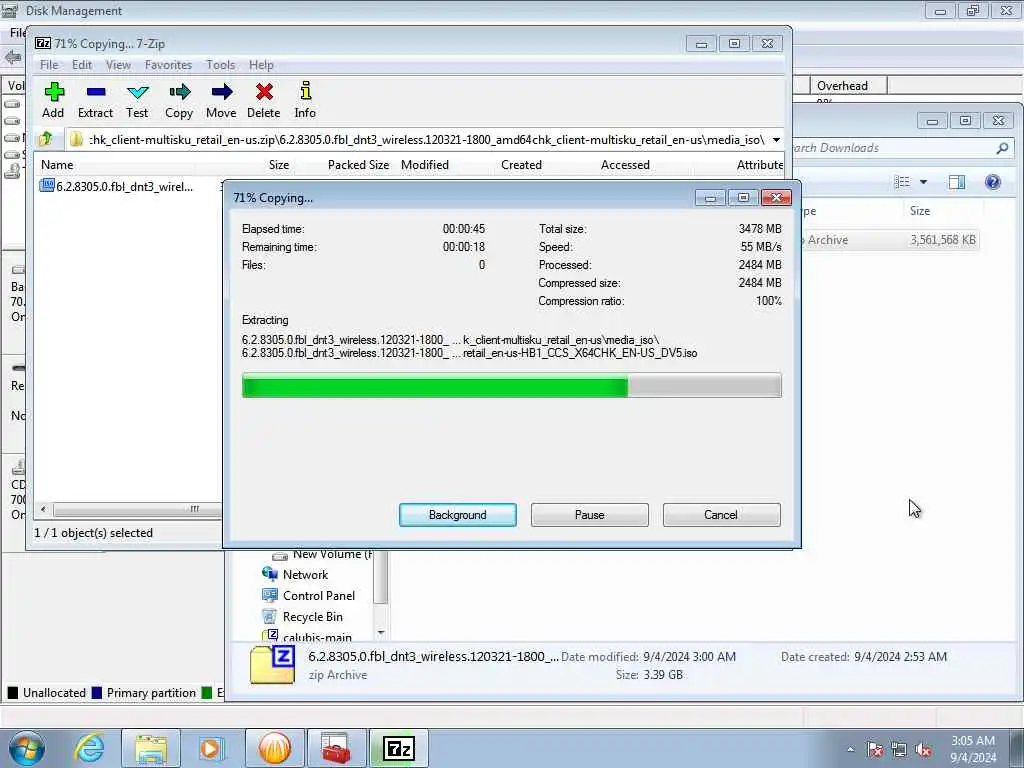Screen dimensions: 1024x768
Task: Sort by the Packed Size column
Action: (358, 165)
